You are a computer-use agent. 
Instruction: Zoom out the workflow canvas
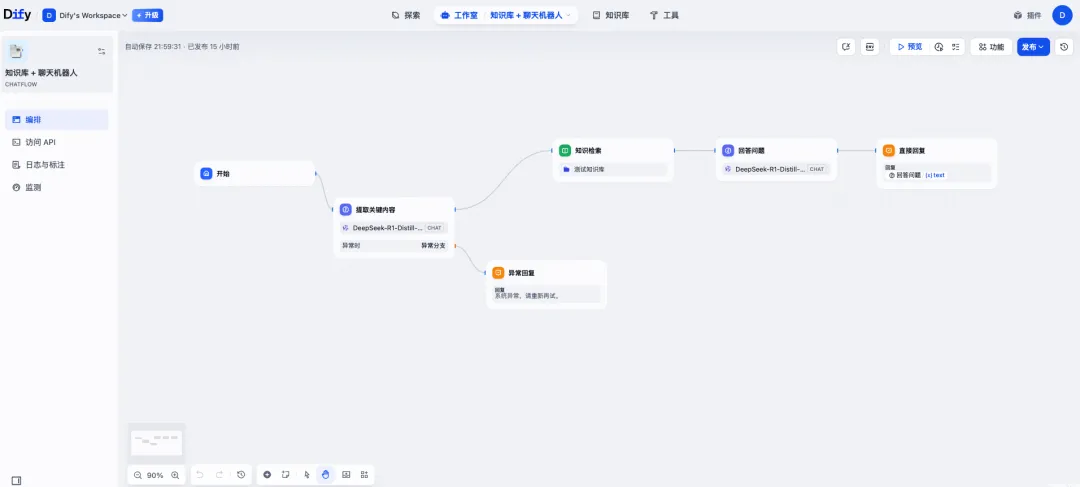coord(138,475)
